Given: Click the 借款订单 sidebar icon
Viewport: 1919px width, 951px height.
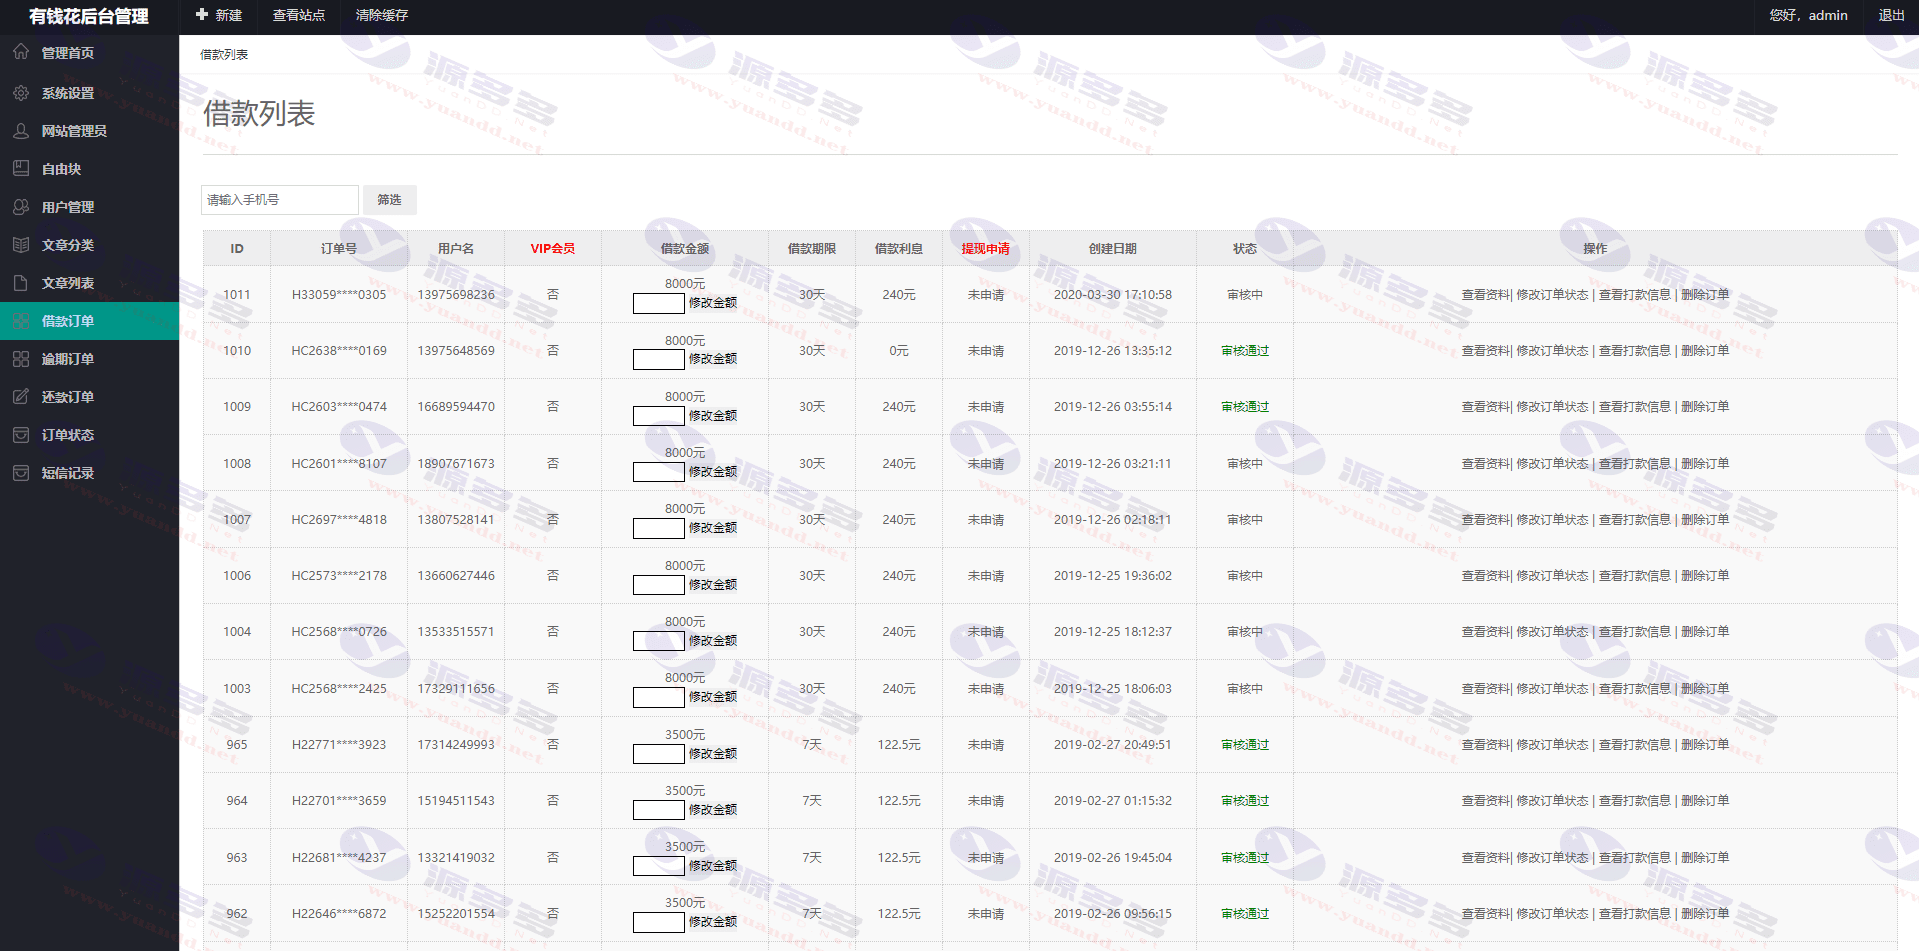Looking at the screenshot, I should tap(21, 321).
